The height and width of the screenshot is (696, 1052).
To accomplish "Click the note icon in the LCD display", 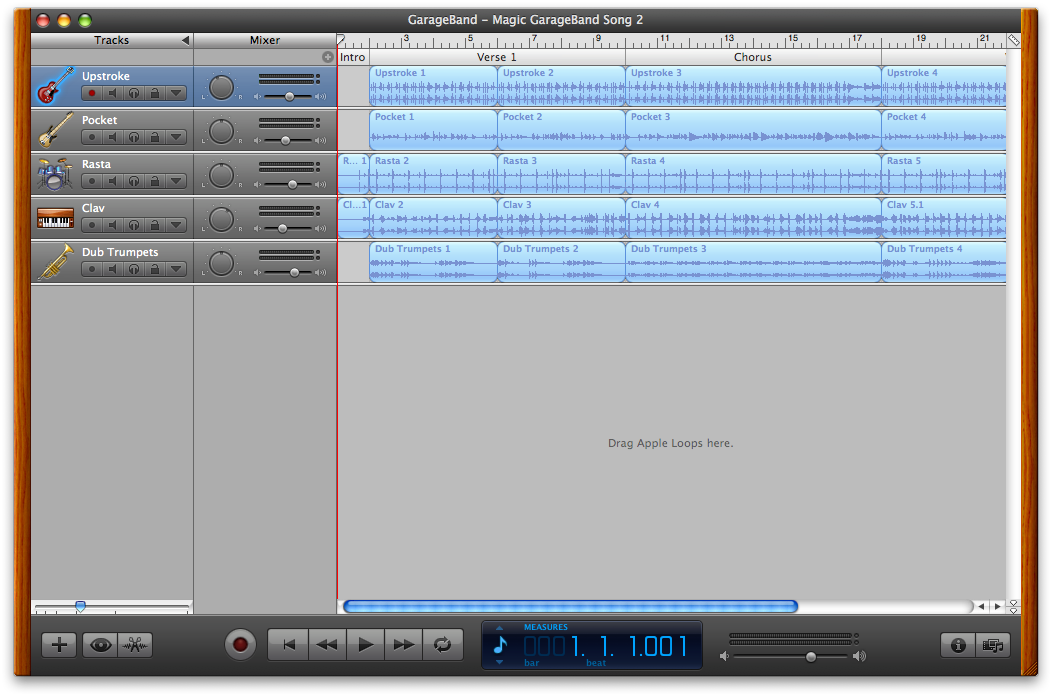I will pos(501,645).
